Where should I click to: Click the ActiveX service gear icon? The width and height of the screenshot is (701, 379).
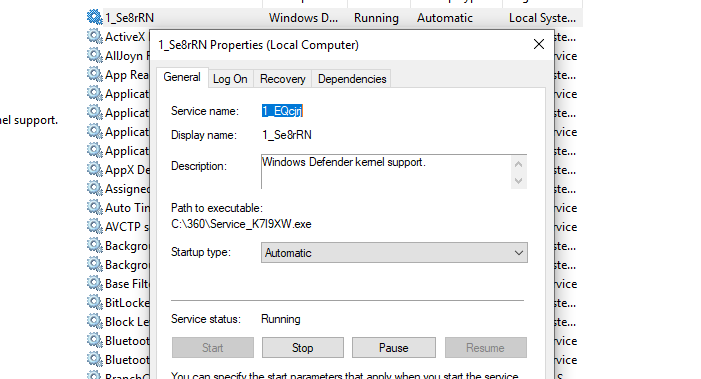pyautogui.click(x=94, y=36)
